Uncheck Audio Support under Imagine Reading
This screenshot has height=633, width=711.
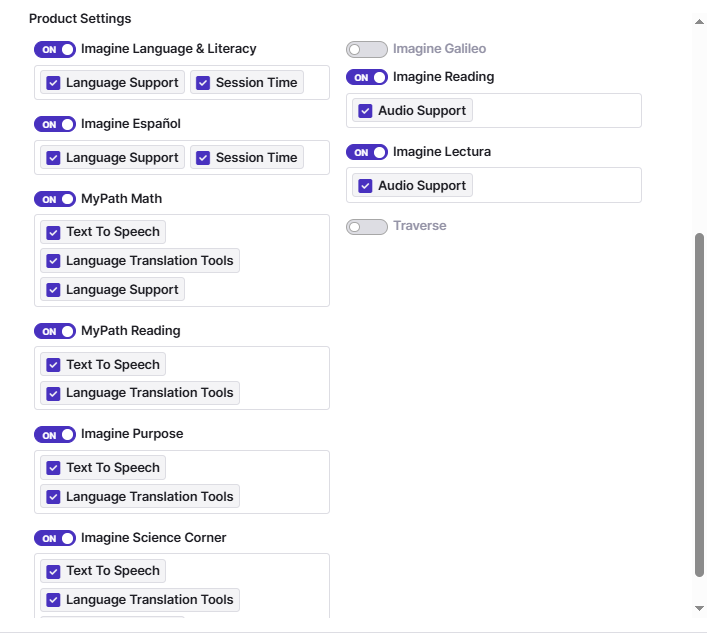click(365, 111)
